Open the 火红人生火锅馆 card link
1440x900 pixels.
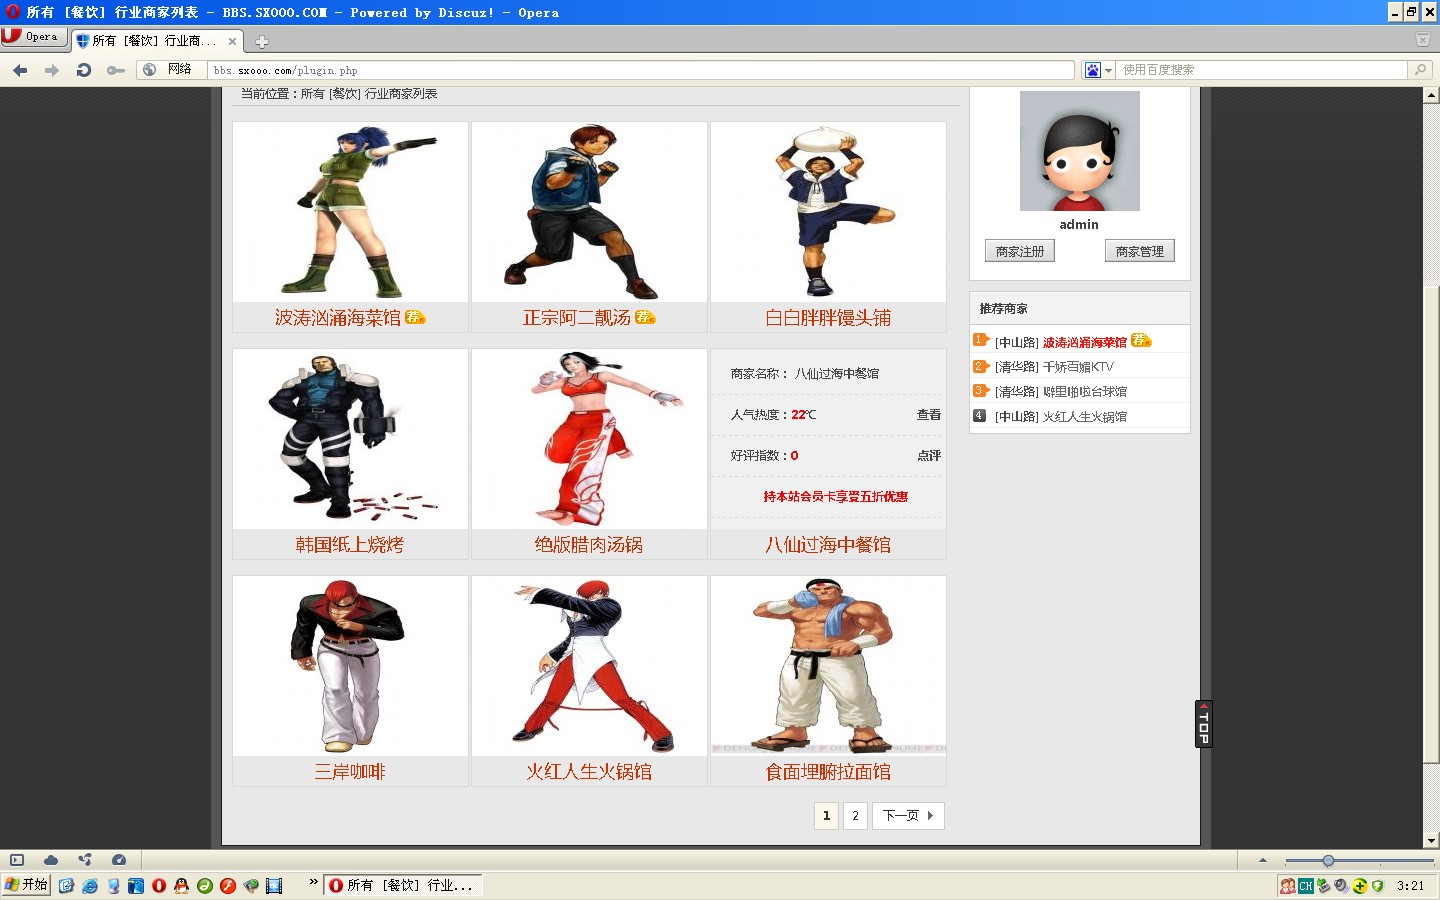point(589,772)
